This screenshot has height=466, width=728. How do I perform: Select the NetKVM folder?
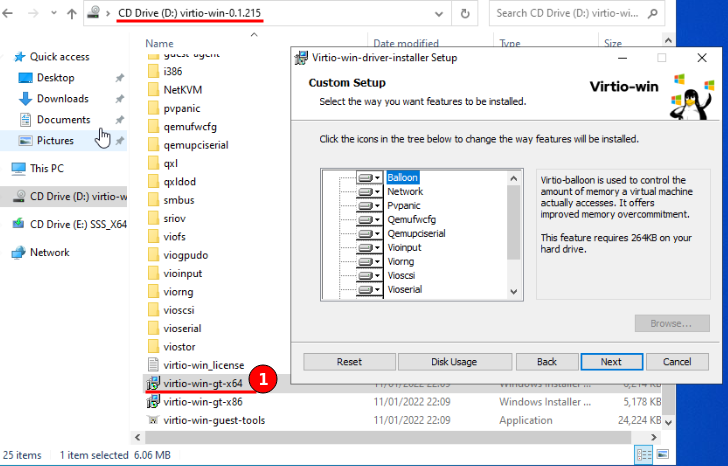(x=182, y=90)
